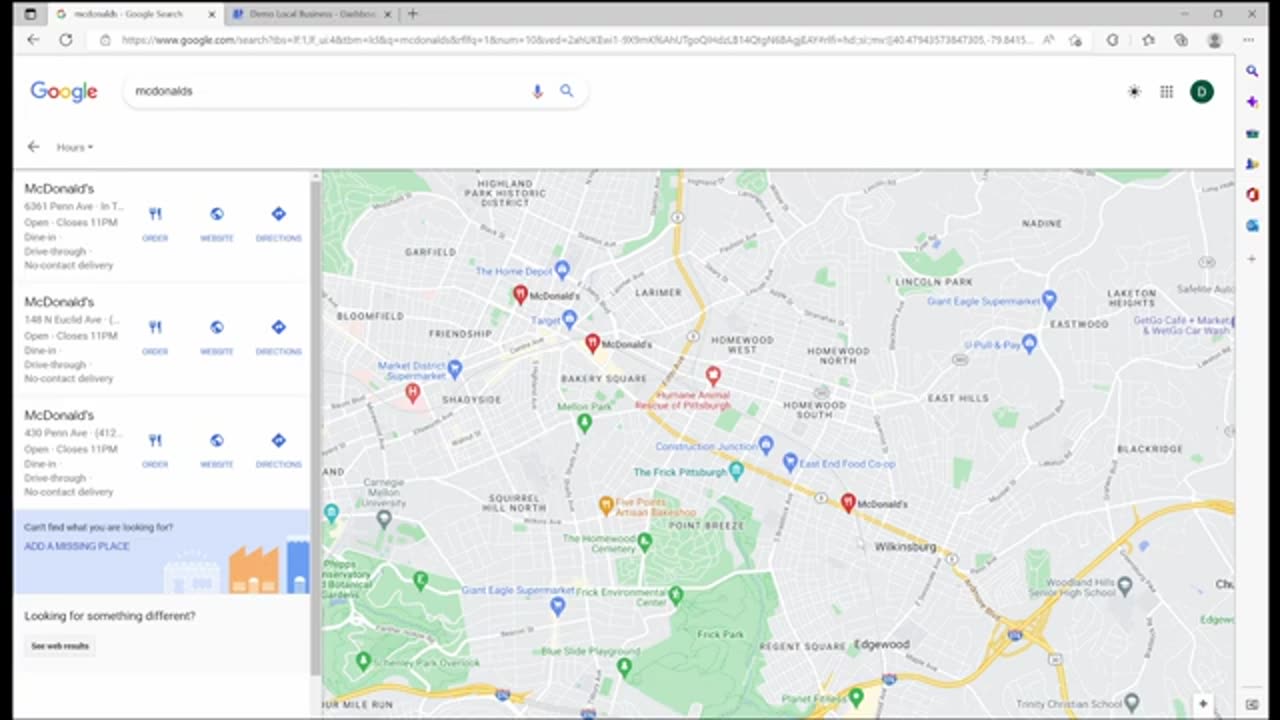
Task: Click the add plus icon in the Edge sidebar
Action: point(1252,259)
